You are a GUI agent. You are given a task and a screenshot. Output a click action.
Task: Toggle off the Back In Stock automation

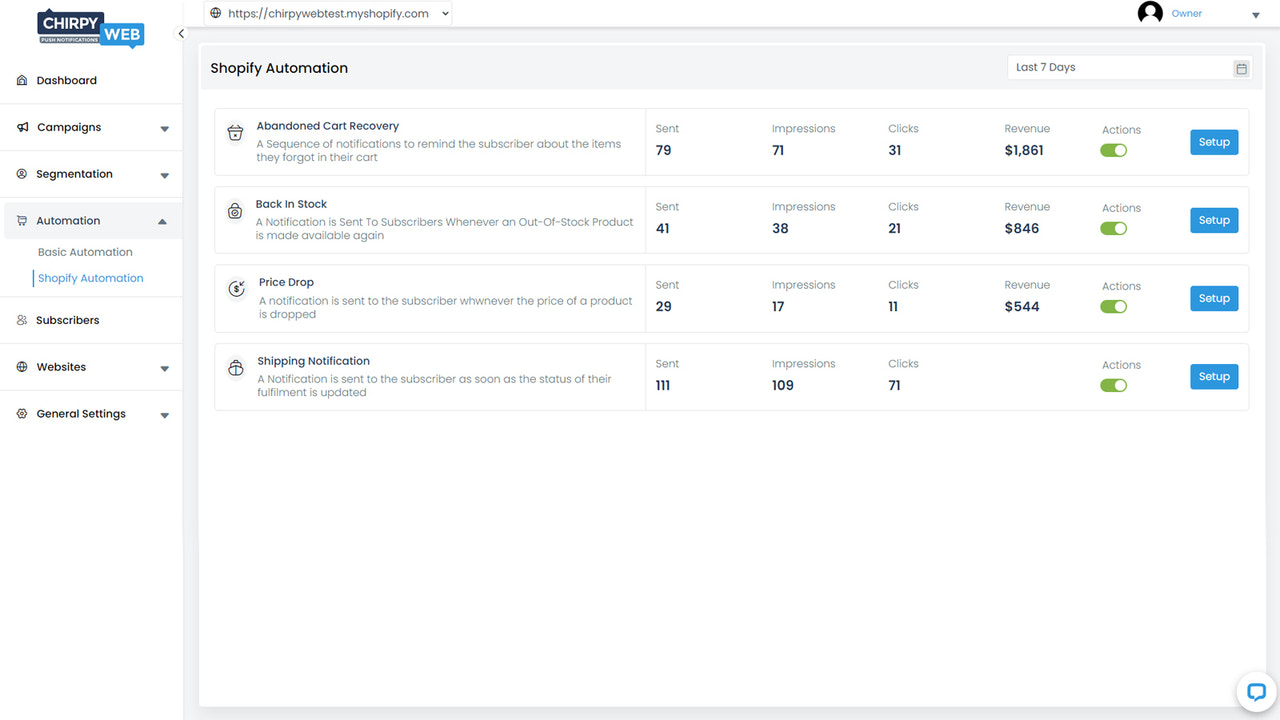[x=1113, y=228]
